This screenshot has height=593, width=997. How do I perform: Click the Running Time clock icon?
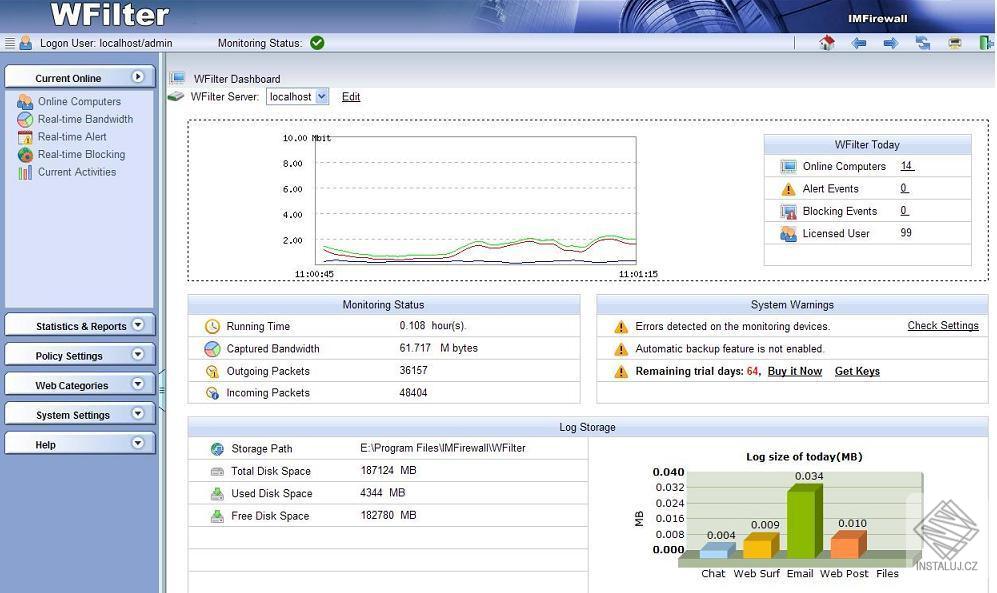click(x=212, y=327)
